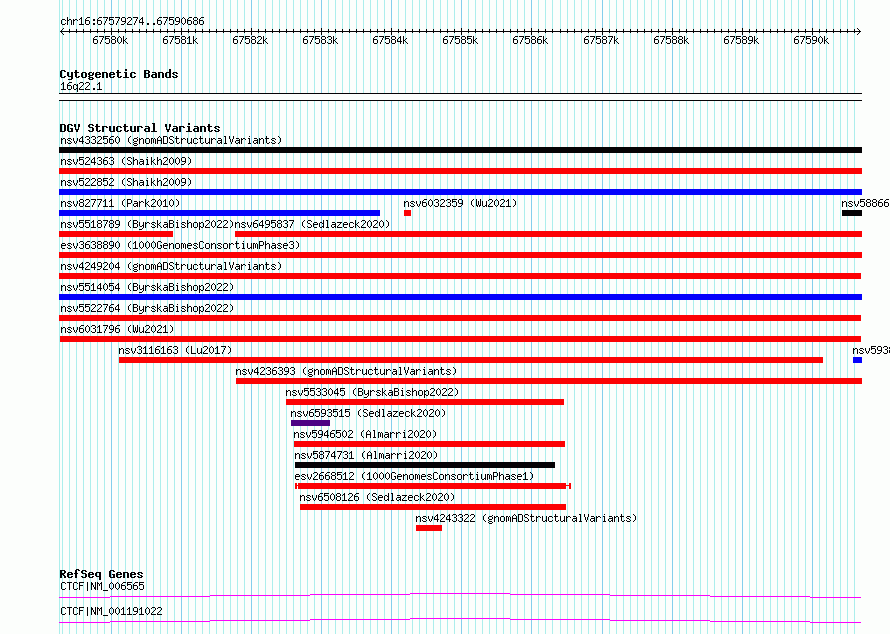Click the chr16:67579274..67590686 region label
The image size is (890, 634).
point(132,22)
